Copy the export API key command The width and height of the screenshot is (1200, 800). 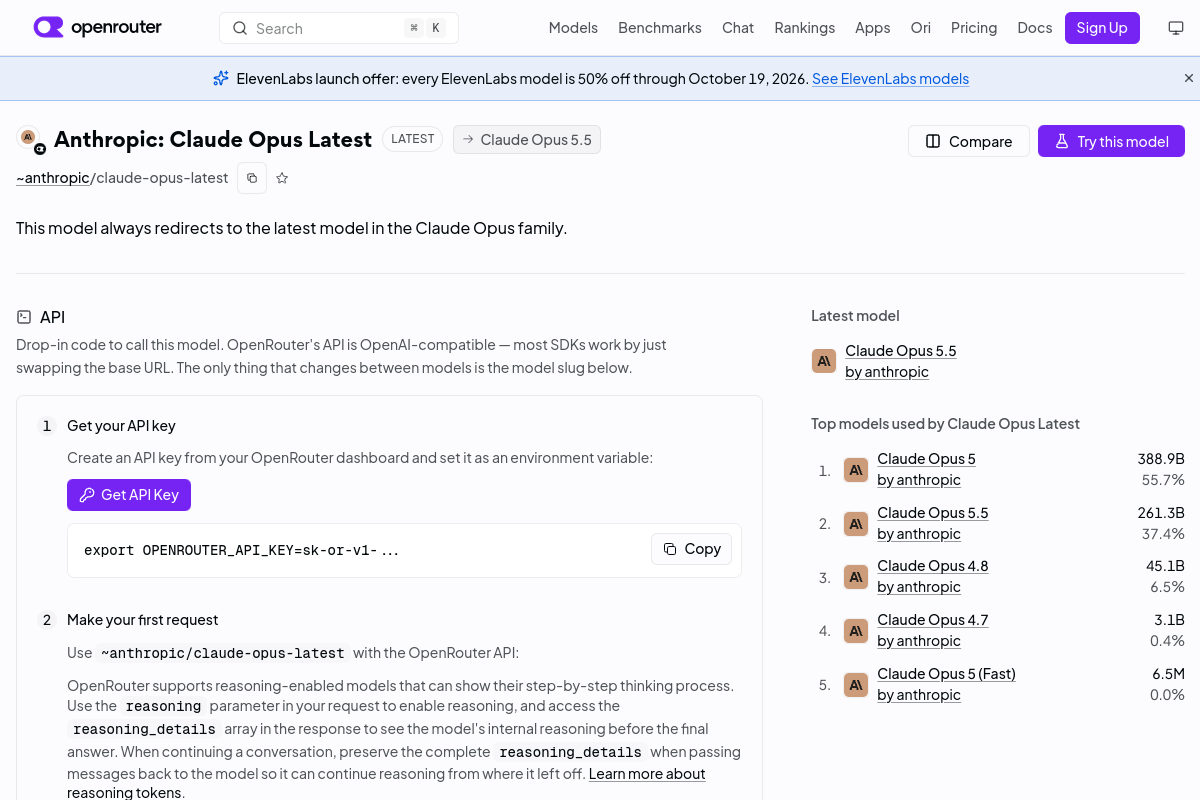692,549
